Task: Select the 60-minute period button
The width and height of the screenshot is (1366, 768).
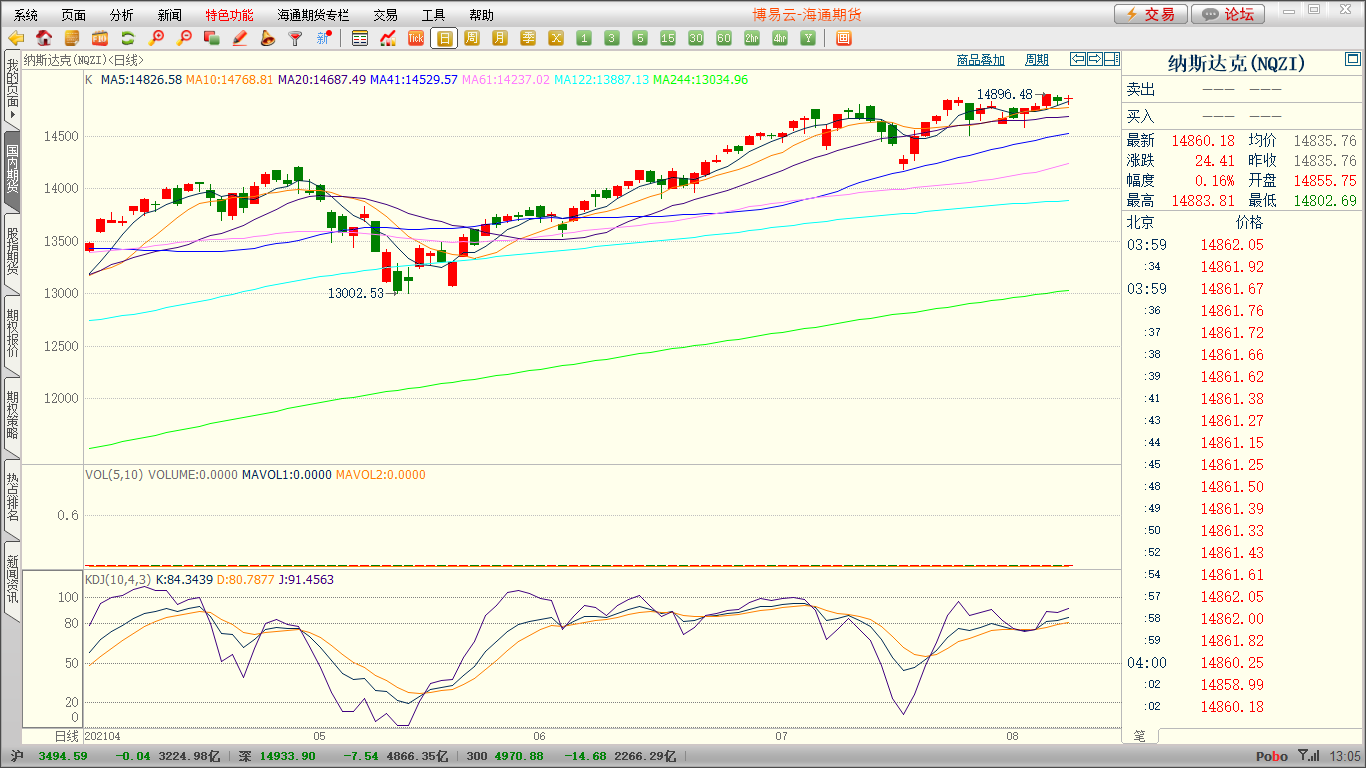Action: (724, 38)
